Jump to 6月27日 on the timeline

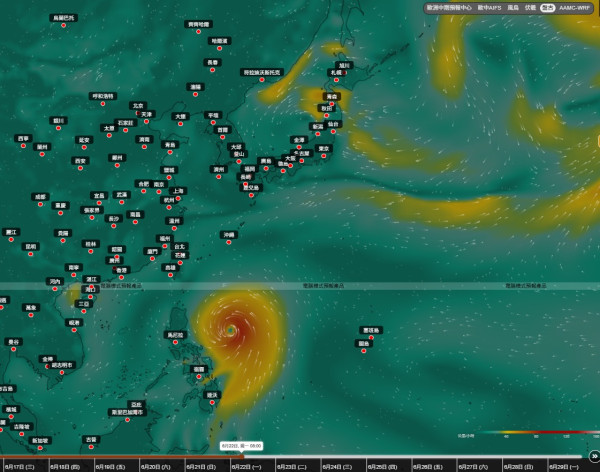coord(473,467)
